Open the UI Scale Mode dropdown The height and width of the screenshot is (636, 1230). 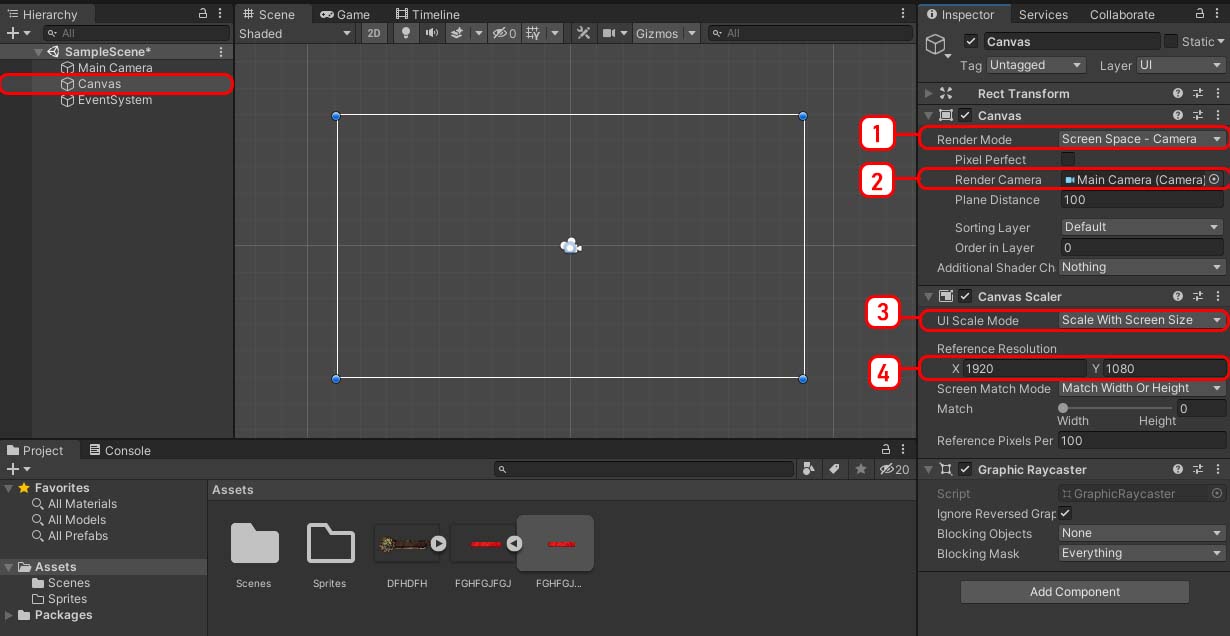pyautogui.click(x=1141, y=320)
